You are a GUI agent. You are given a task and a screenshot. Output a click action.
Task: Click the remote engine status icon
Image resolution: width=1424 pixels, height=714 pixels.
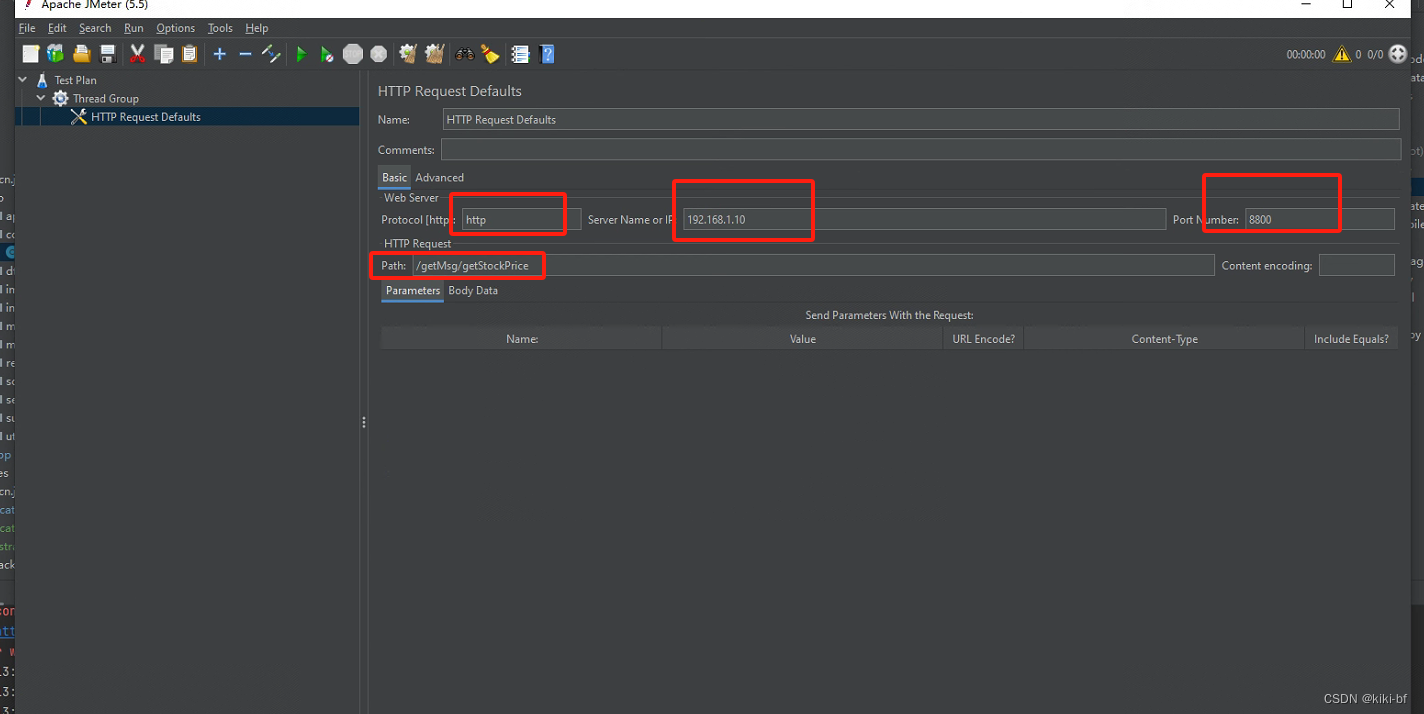[1398, 54]
